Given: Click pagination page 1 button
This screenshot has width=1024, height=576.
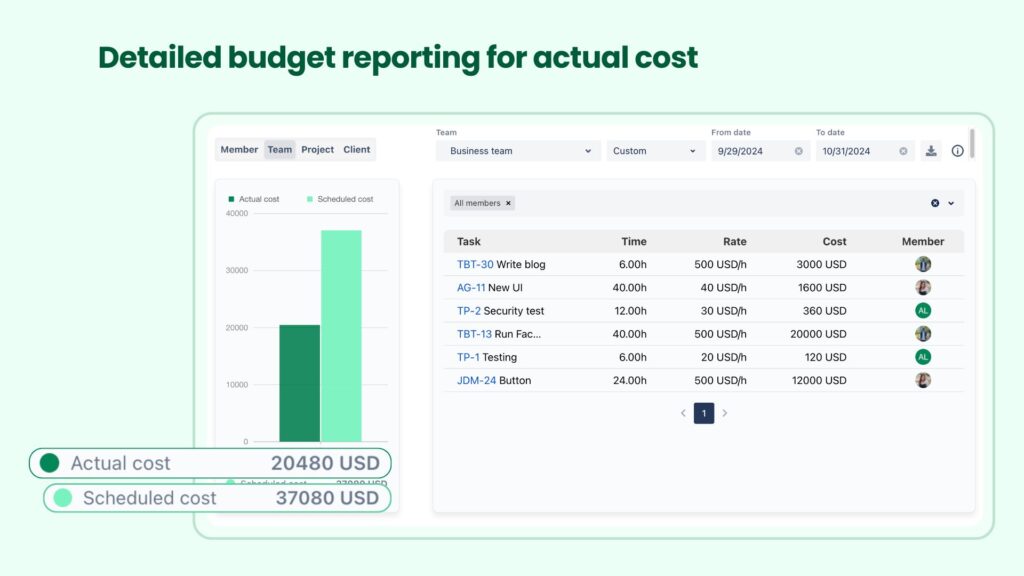Looking at the screenshot, I should tap(704, 413).
